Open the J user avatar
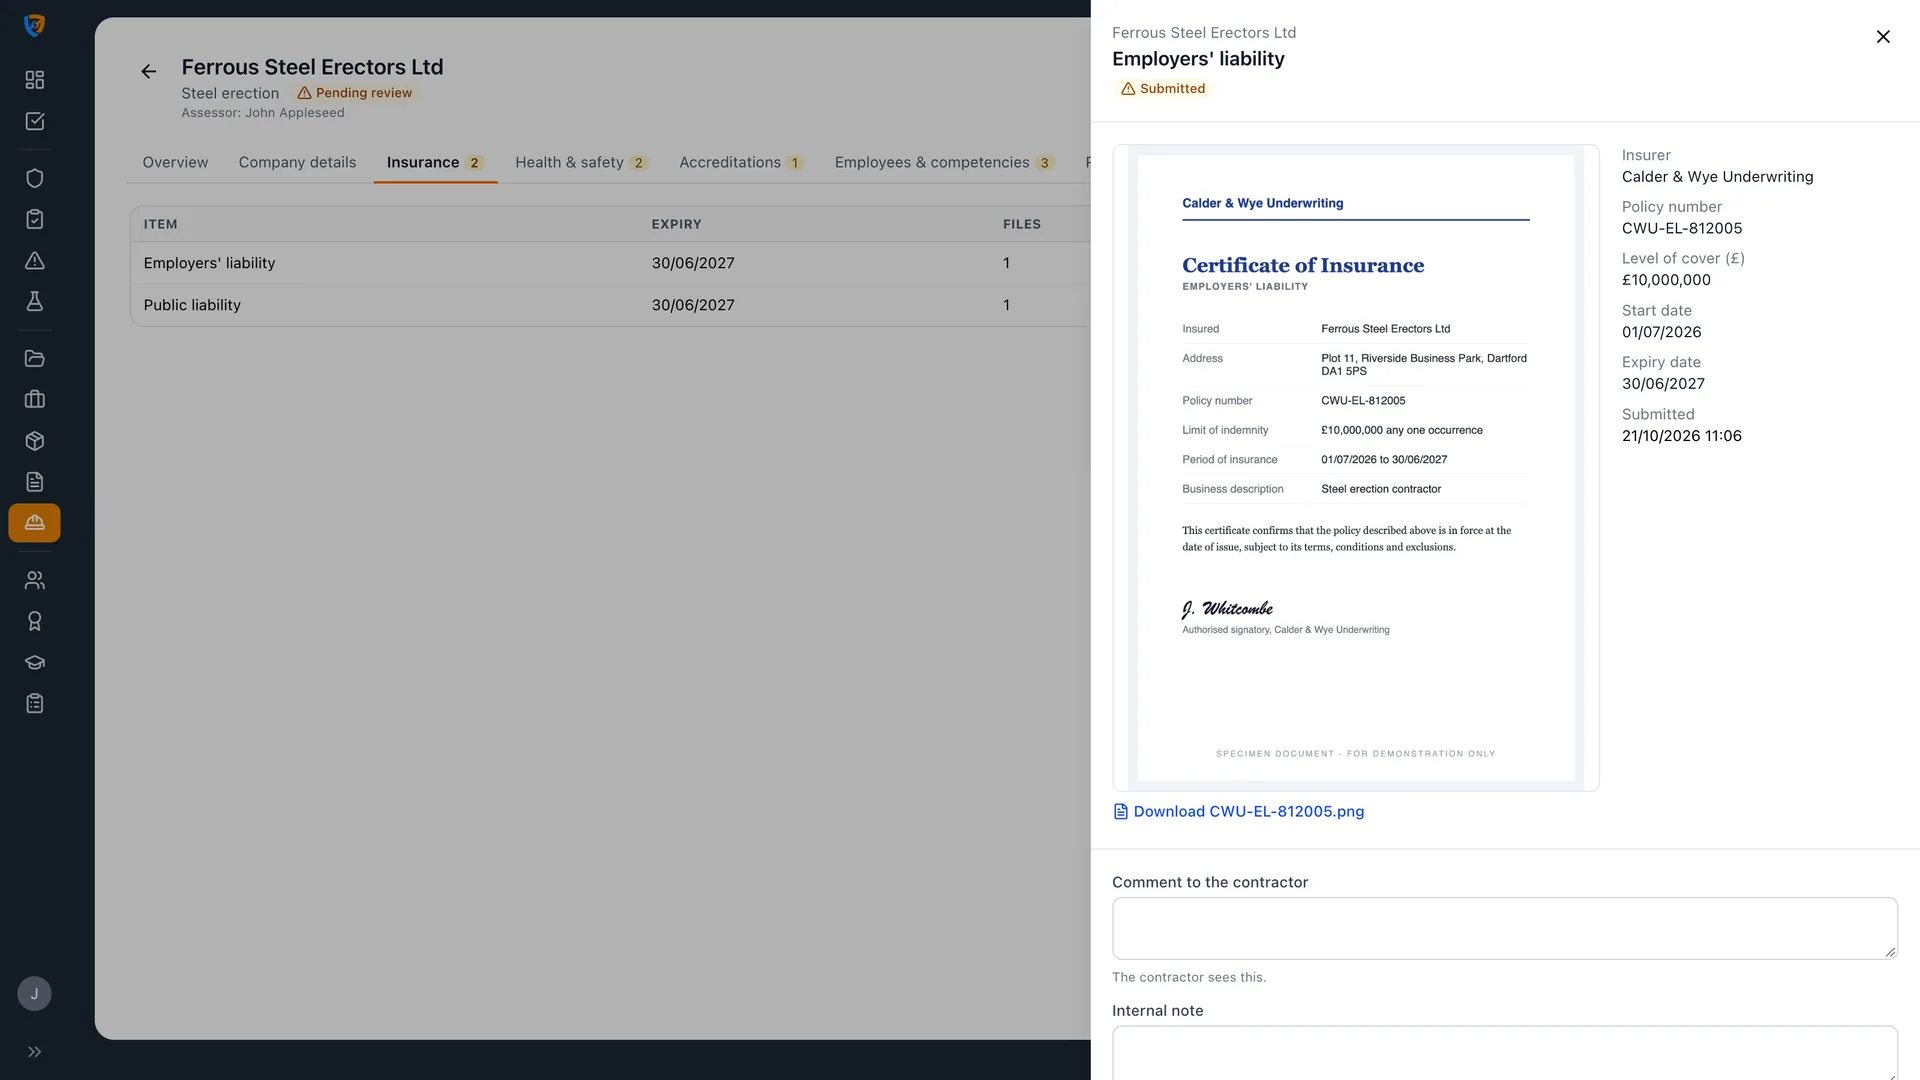Image resolution: width=1920 pixels, height=1080 pixels. (34, 994)
